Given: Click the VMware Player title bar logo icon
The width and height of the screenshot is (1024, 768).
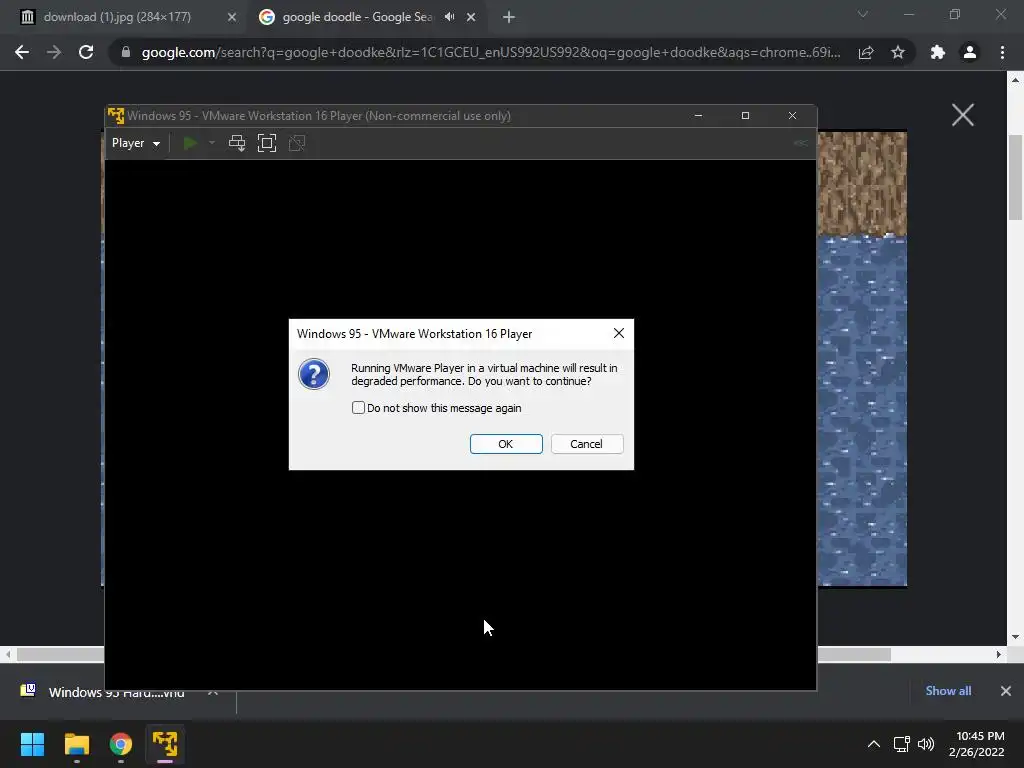Looking at the screenshot, I should [116, 116].
